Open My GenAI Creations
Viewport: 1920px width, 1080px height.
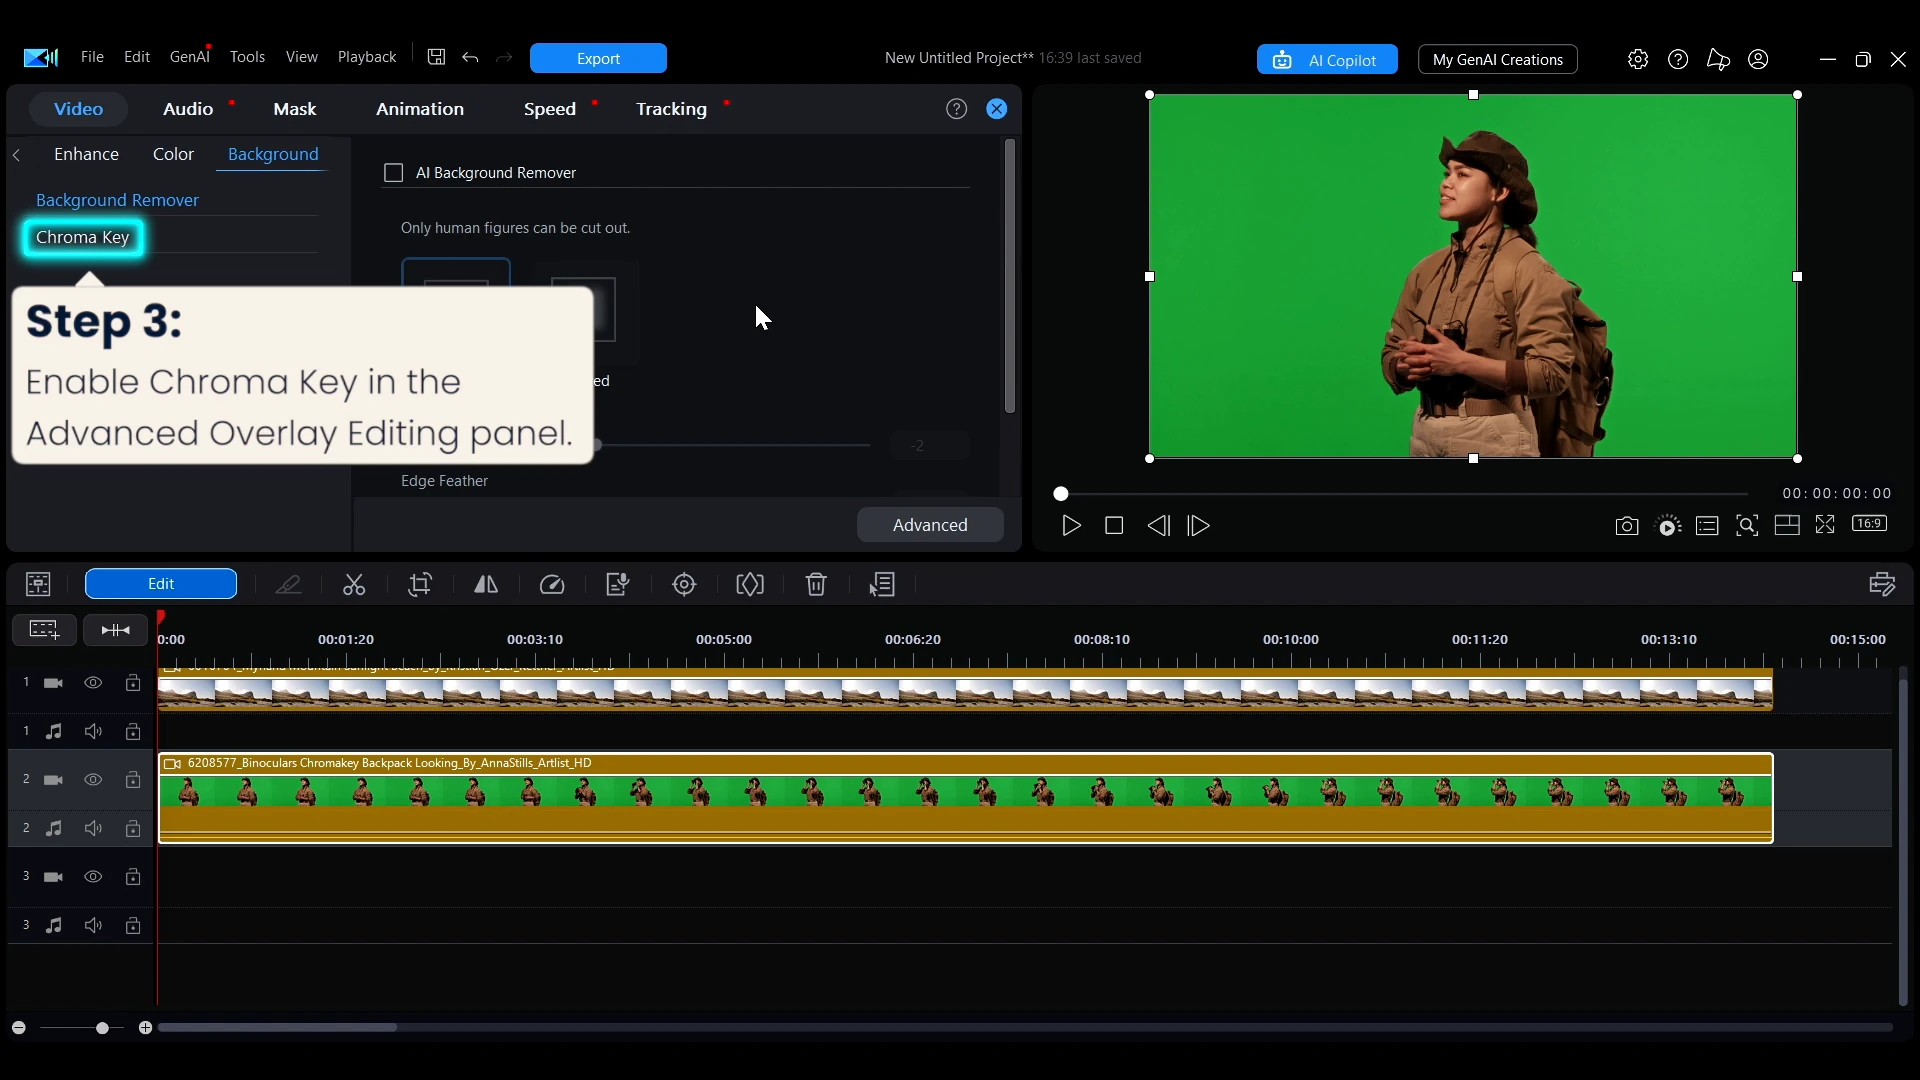[1498, 60]
